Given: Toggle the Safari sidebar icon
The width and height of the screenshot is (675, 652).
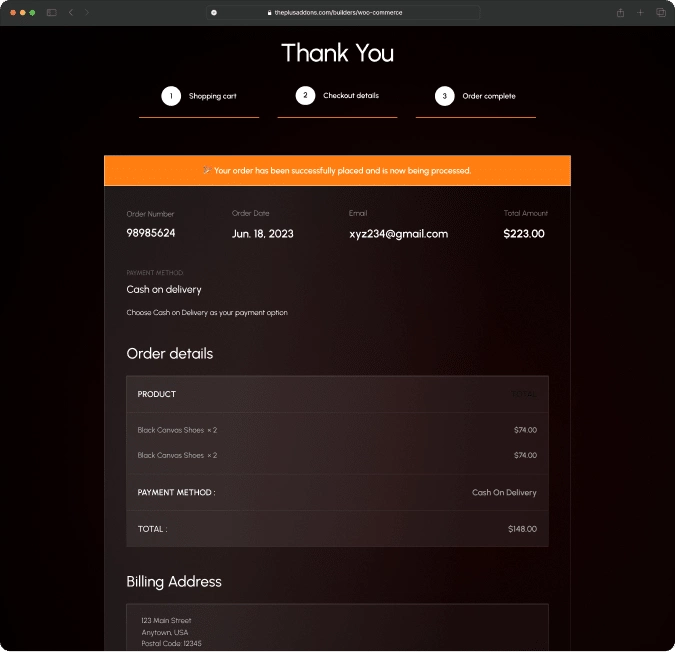Looking at the screenshot, I should pos(52,12).
